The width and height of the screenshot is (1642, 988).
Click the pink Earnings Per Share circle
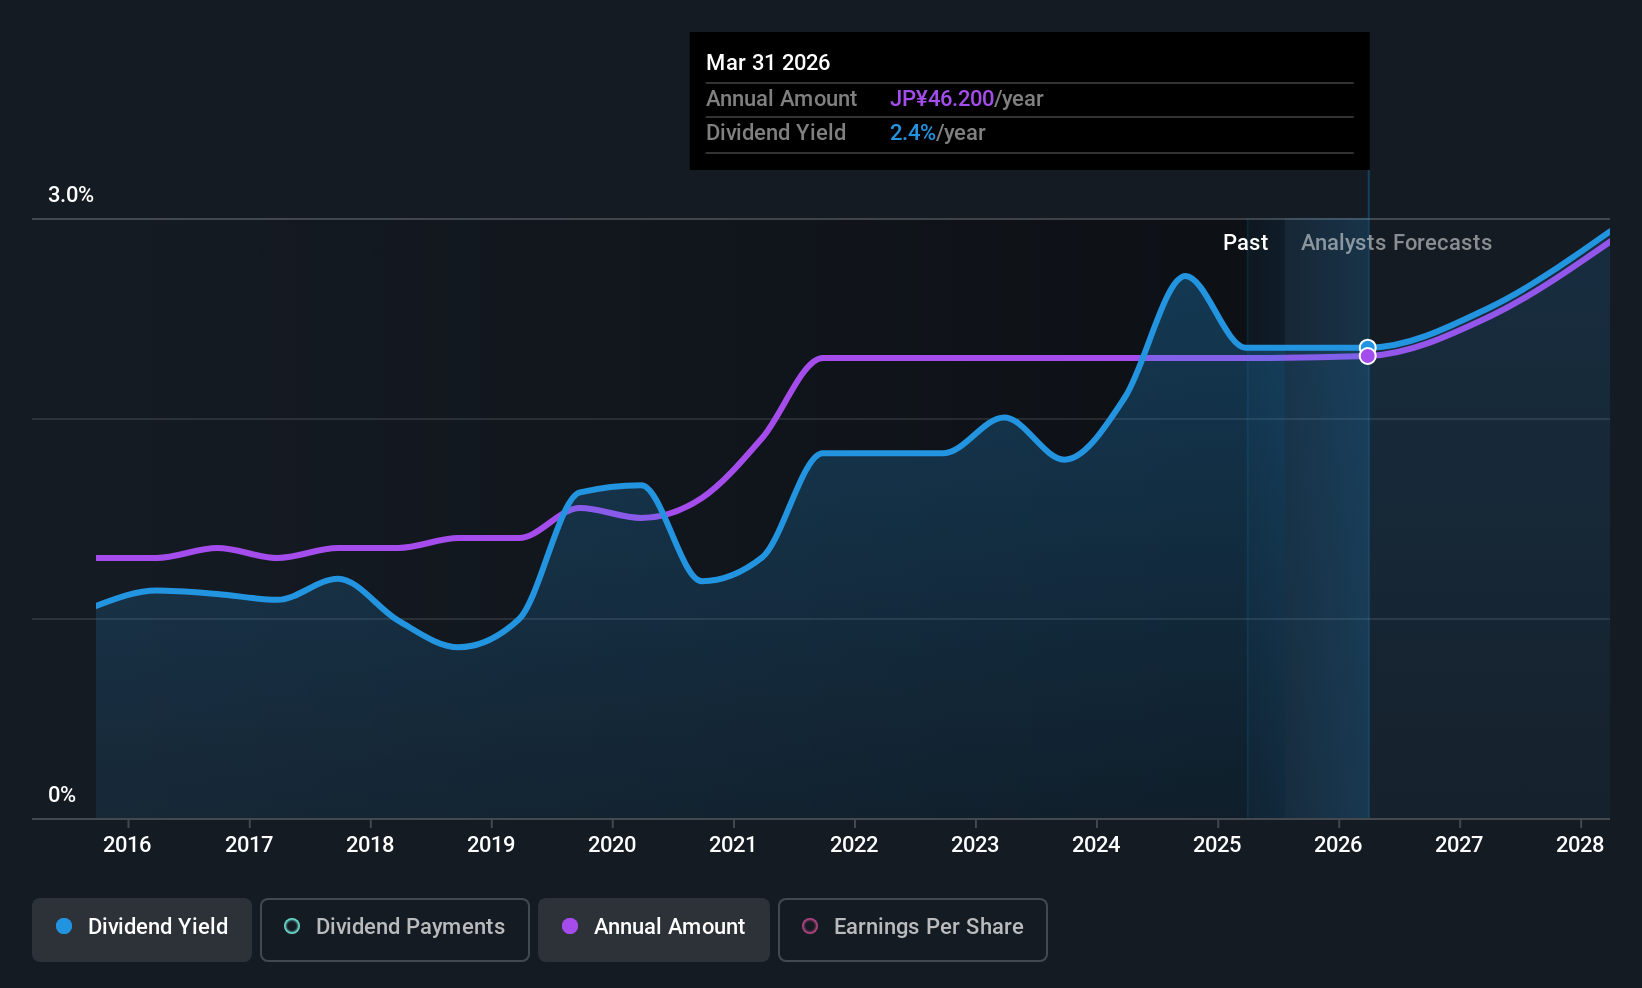810,926
